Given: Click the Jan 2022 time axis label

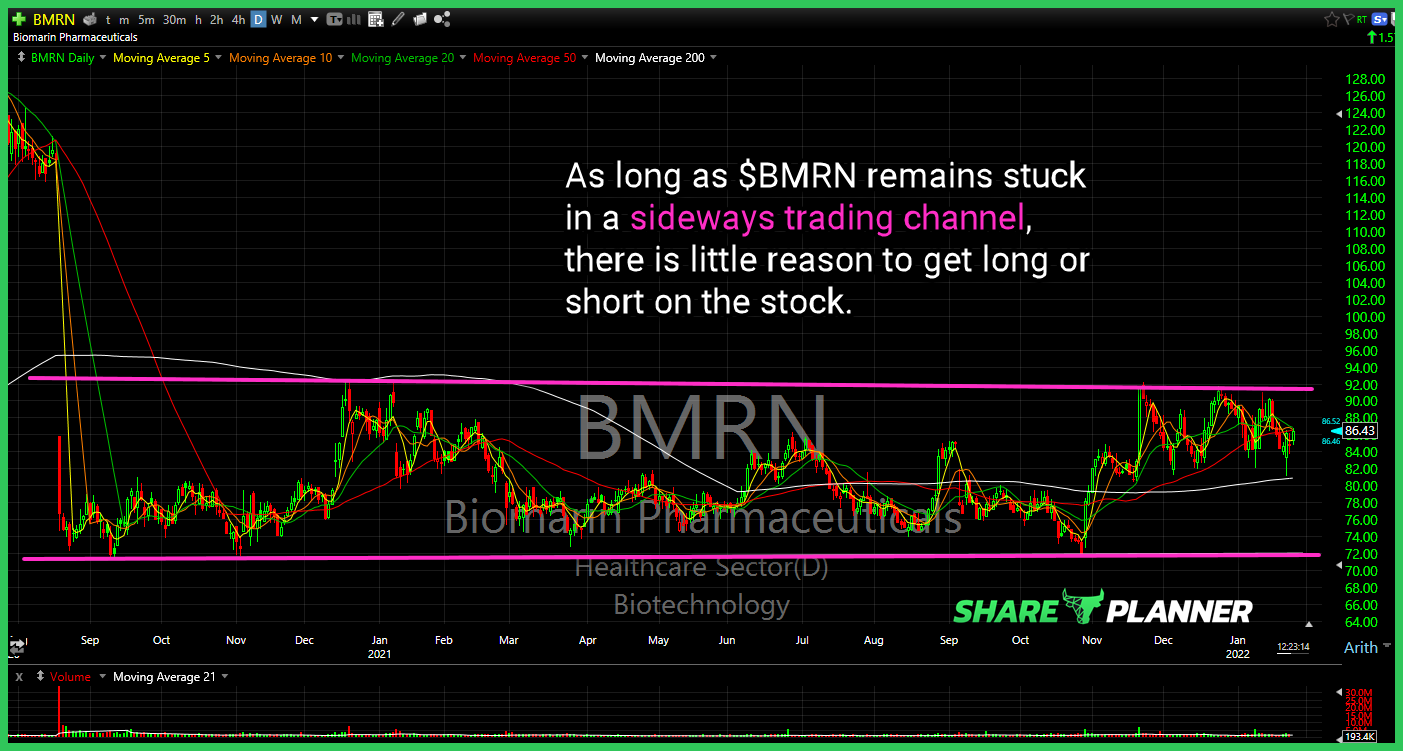Looking at the screenshot, I should pos(1238,647).
